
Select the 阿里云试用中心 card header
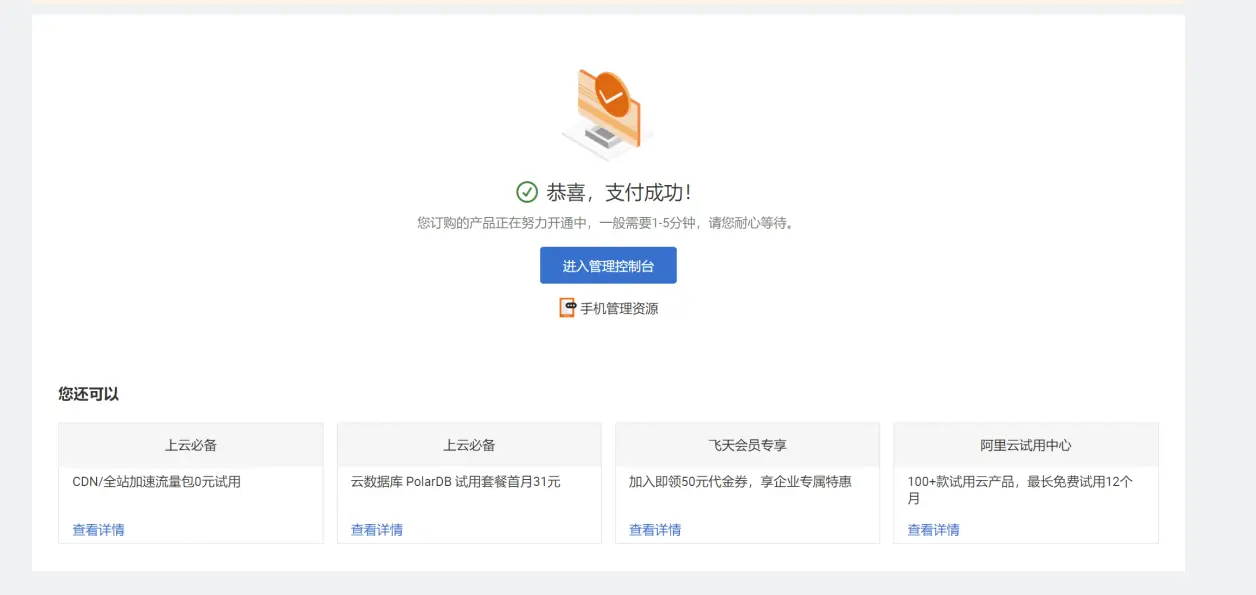coord(1026,445)
